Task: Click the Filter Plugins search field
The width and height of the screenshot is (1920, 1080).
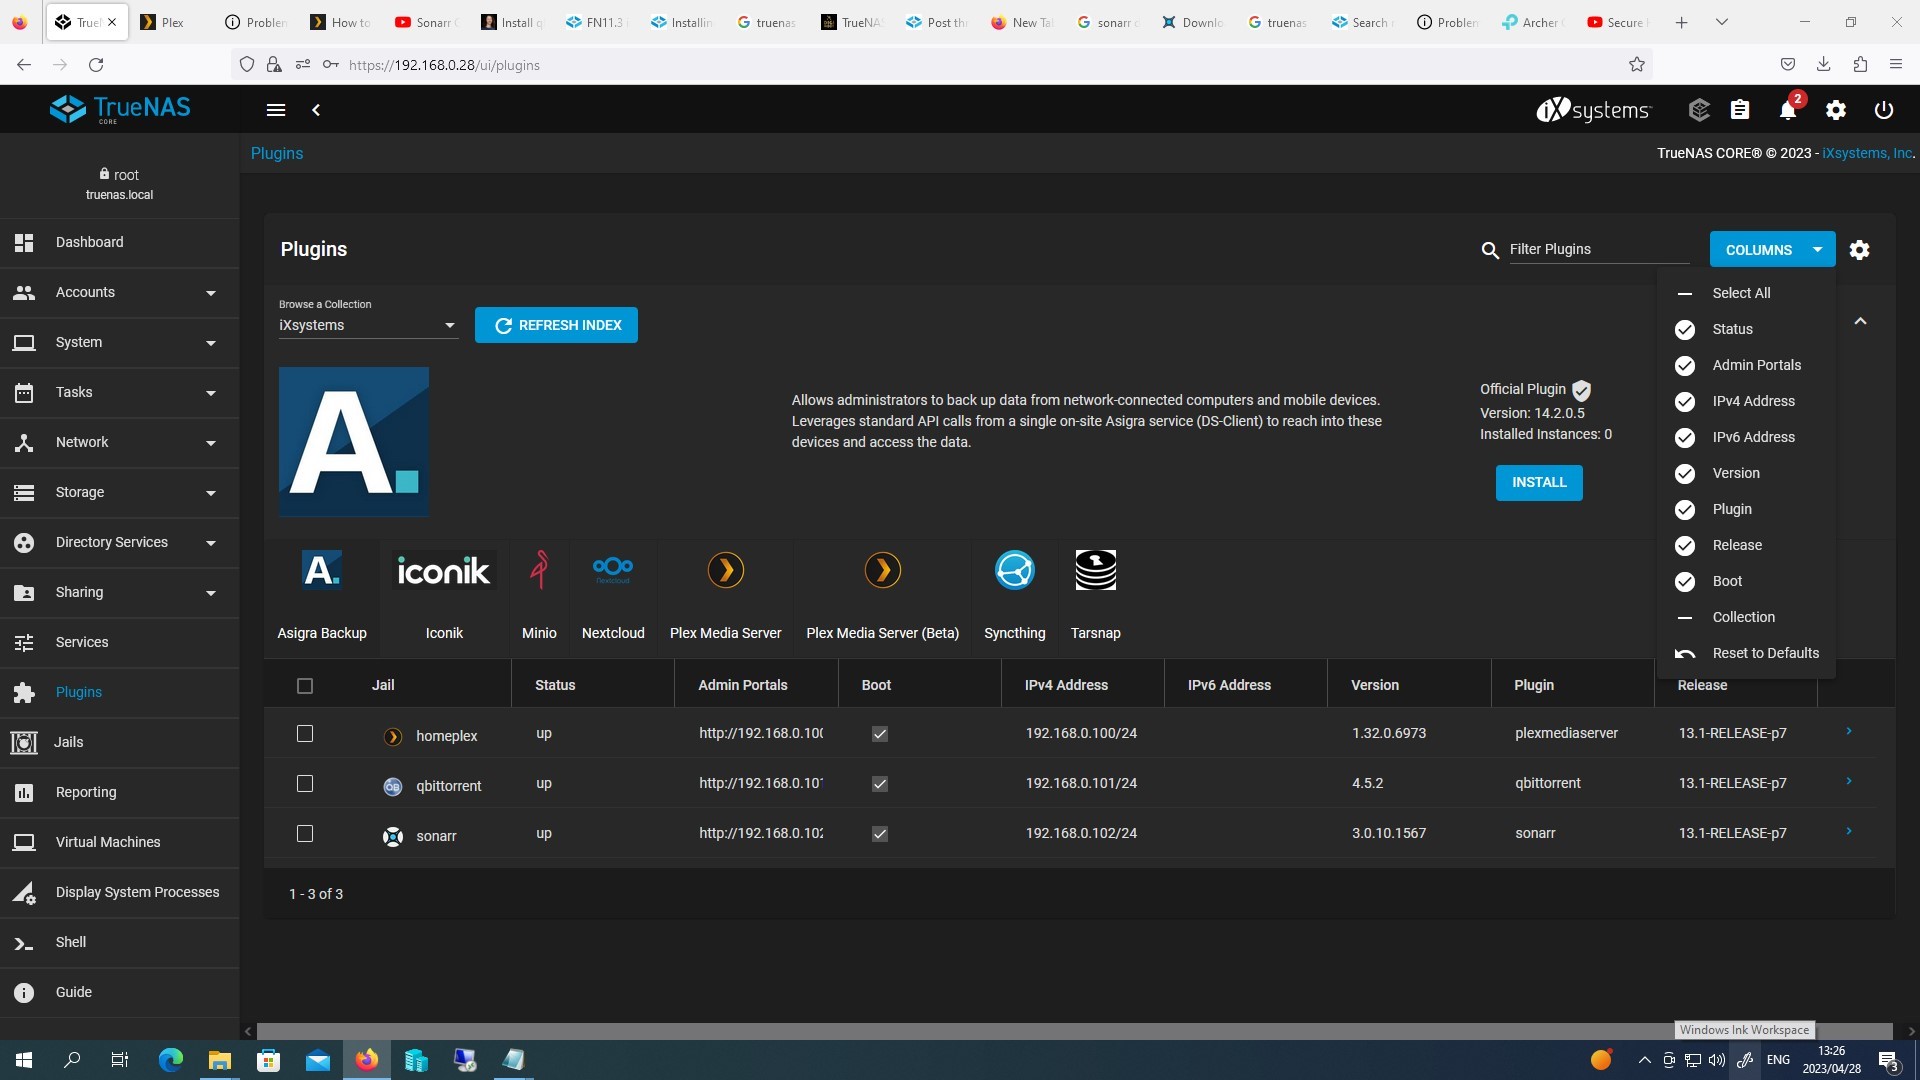Action: (1597, 249)
